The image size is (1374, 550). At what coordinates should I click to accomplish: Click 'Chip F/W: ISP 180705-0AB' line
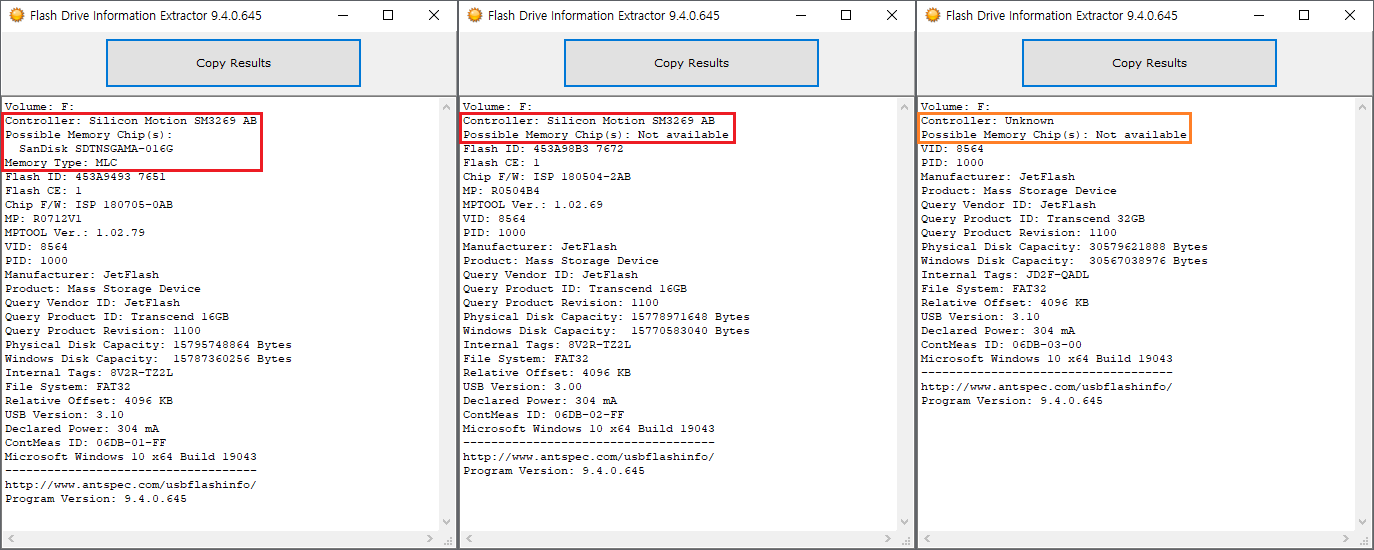pyautogui.click(x=89, y=204)
